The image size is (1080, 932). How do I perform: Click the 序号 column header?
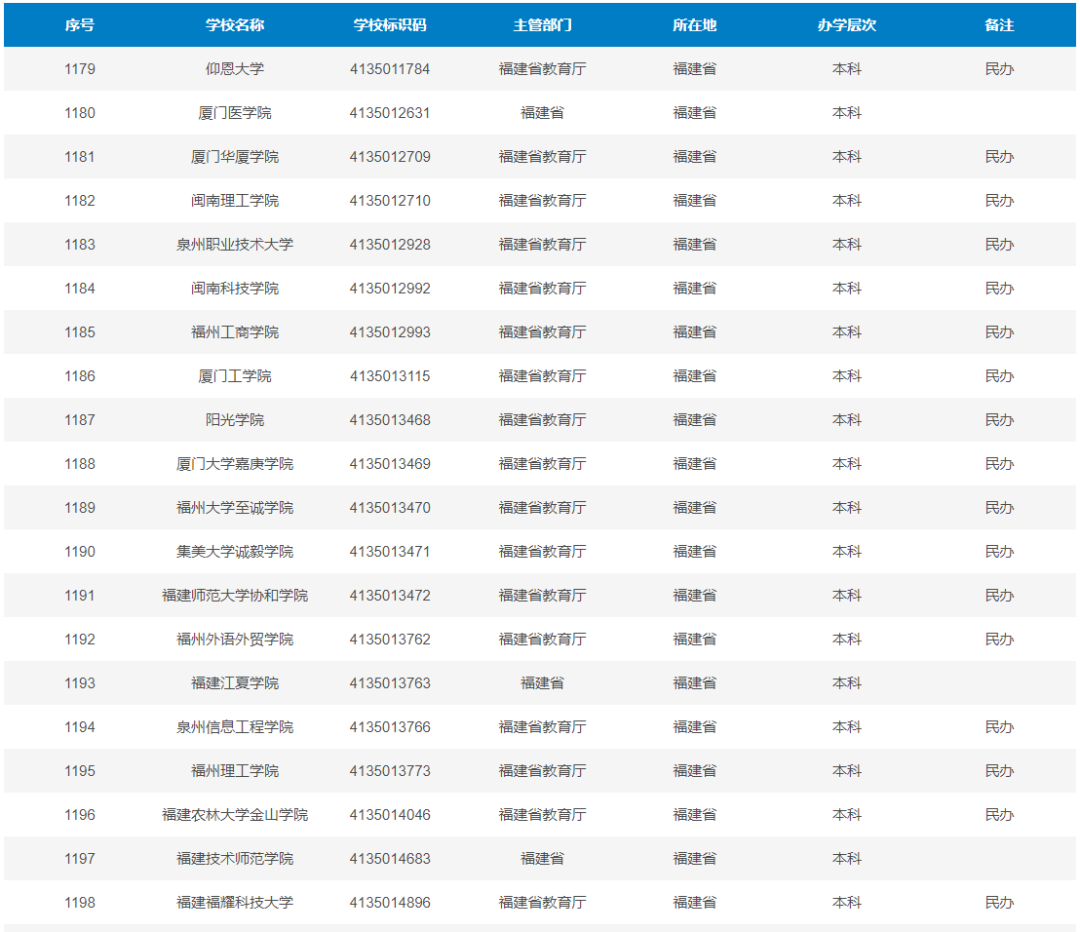[x=80, y=26]
